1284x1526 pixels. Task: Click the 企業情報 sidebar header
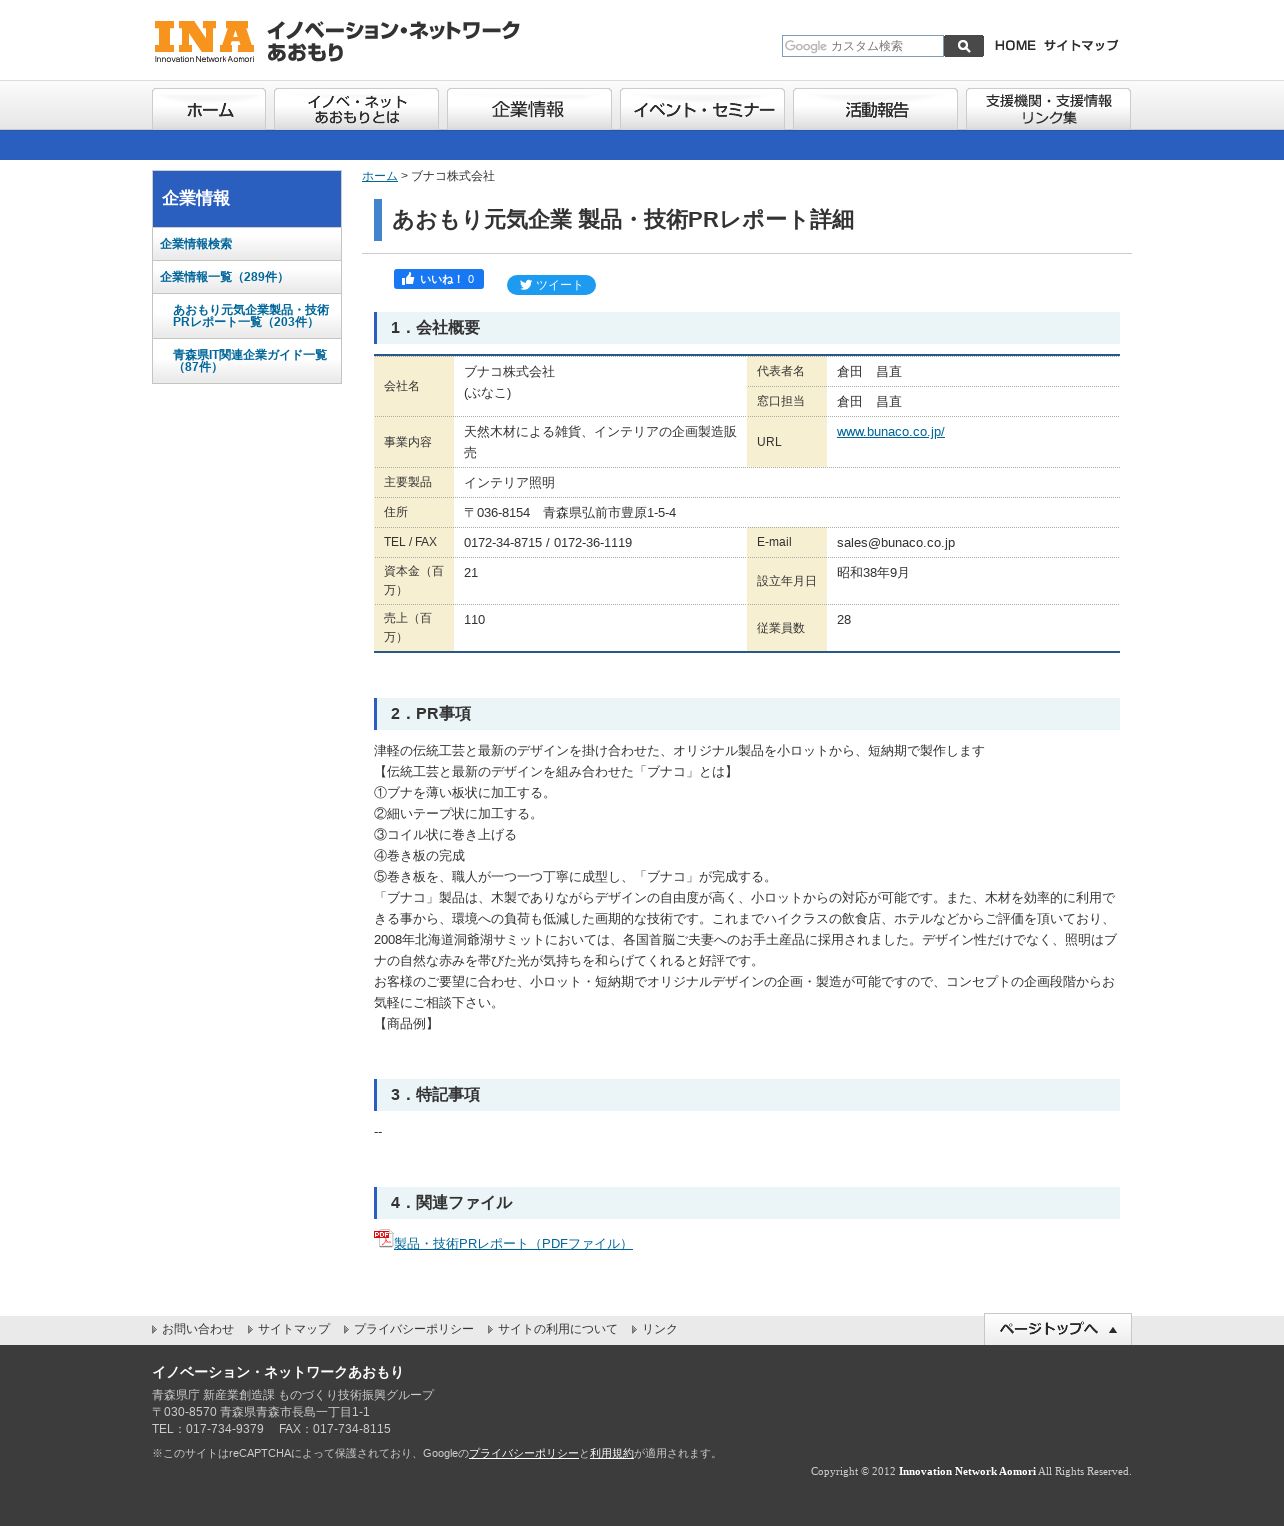click(247, 199)
